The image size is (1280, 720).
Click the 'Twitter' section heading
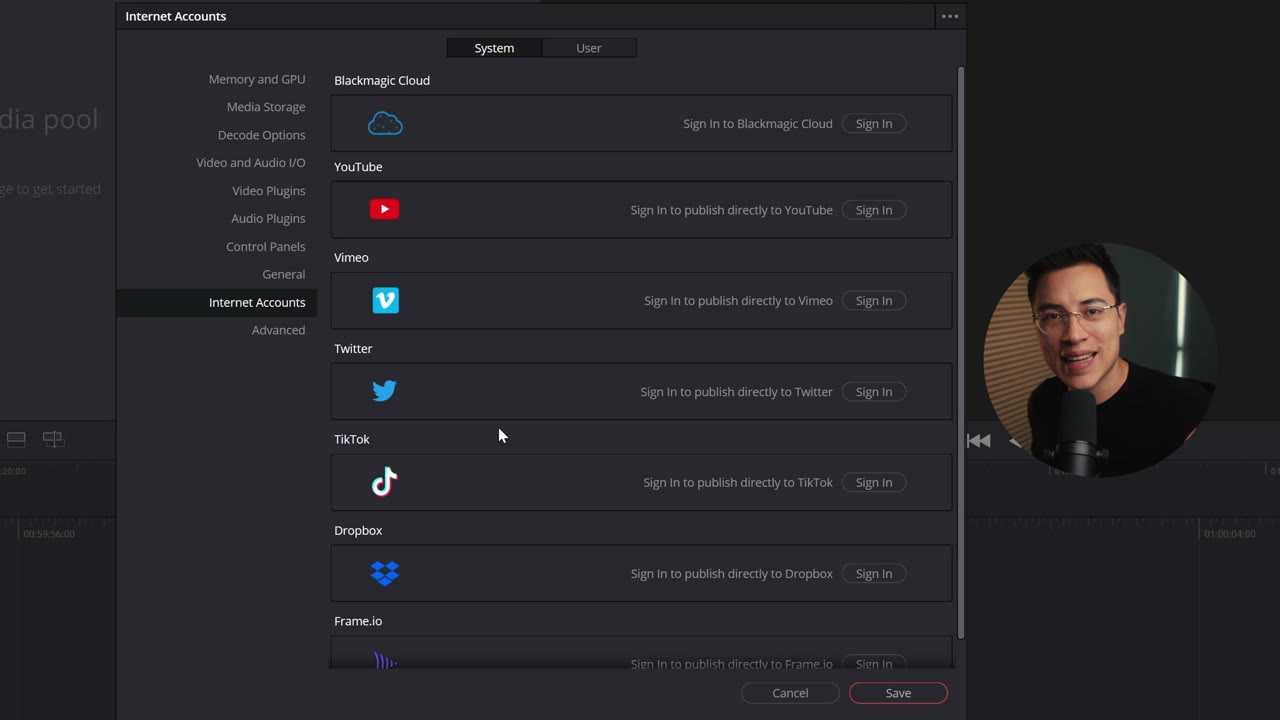[353, 349]
